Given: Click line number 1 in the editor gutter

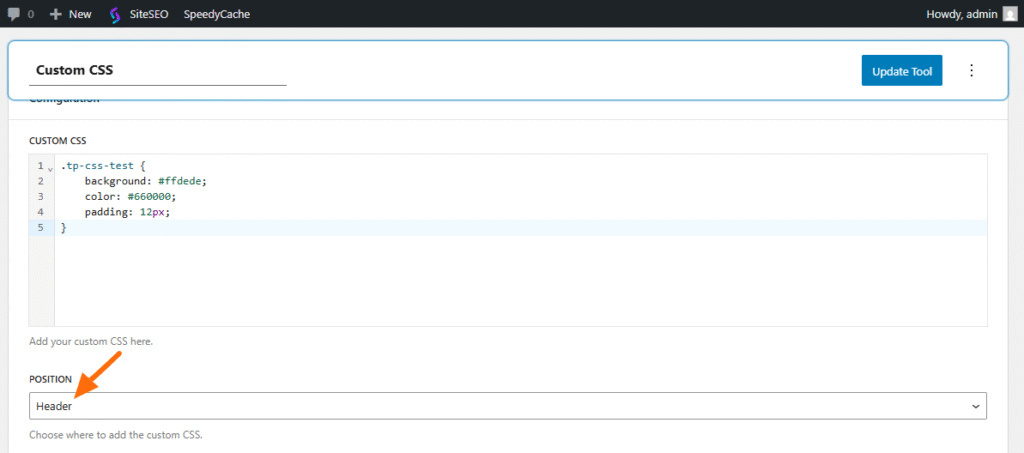Looking at the screenshot, I should pos(40,166).
